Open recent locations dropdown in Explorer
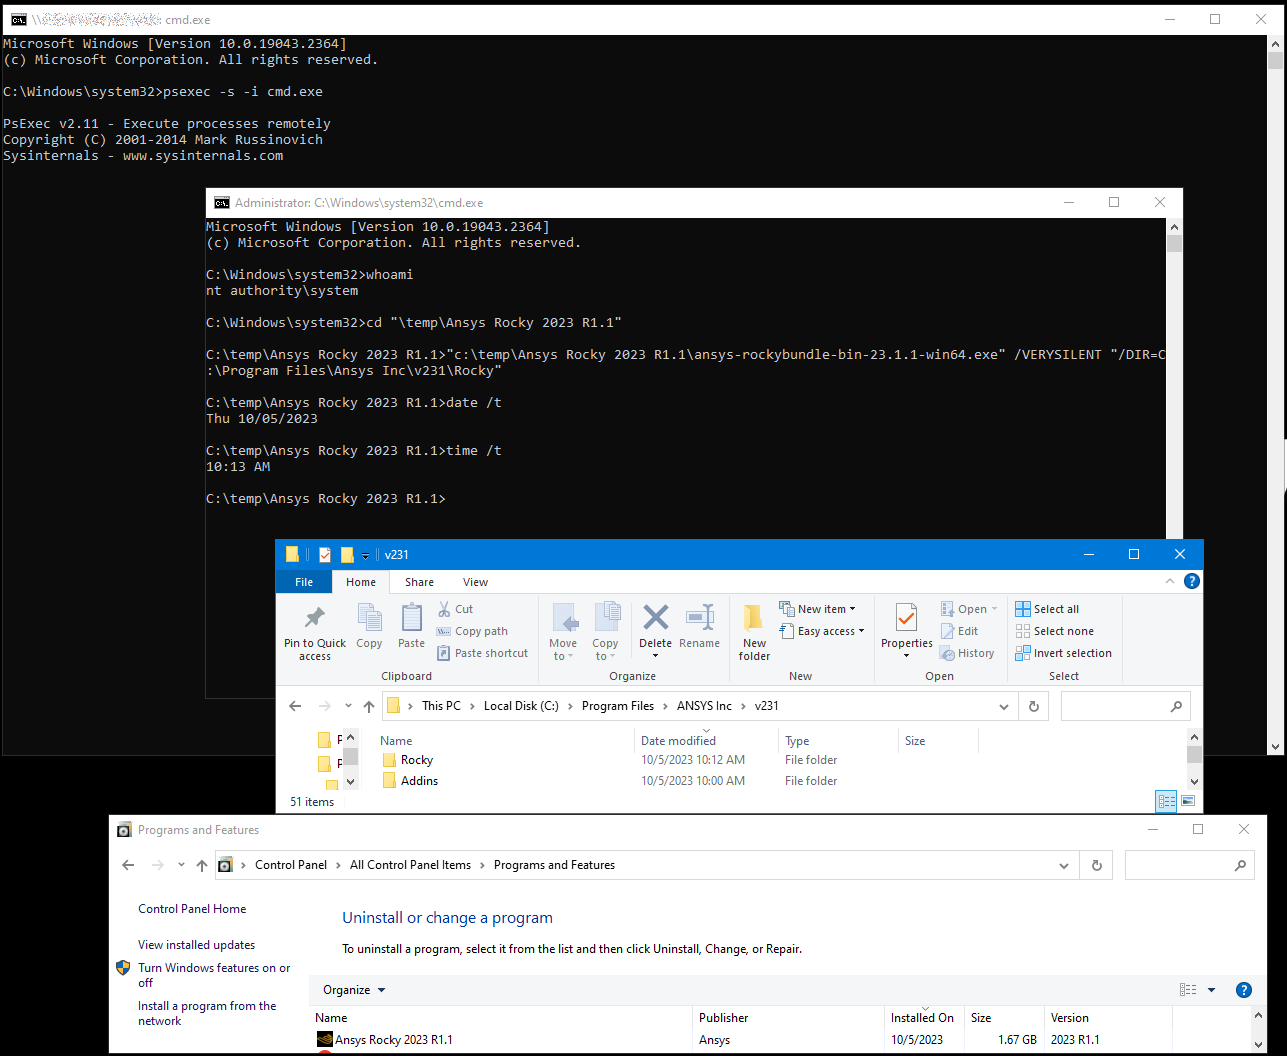The height and width of the screenshot is (1056, 1287). click(x=348, y=706)
